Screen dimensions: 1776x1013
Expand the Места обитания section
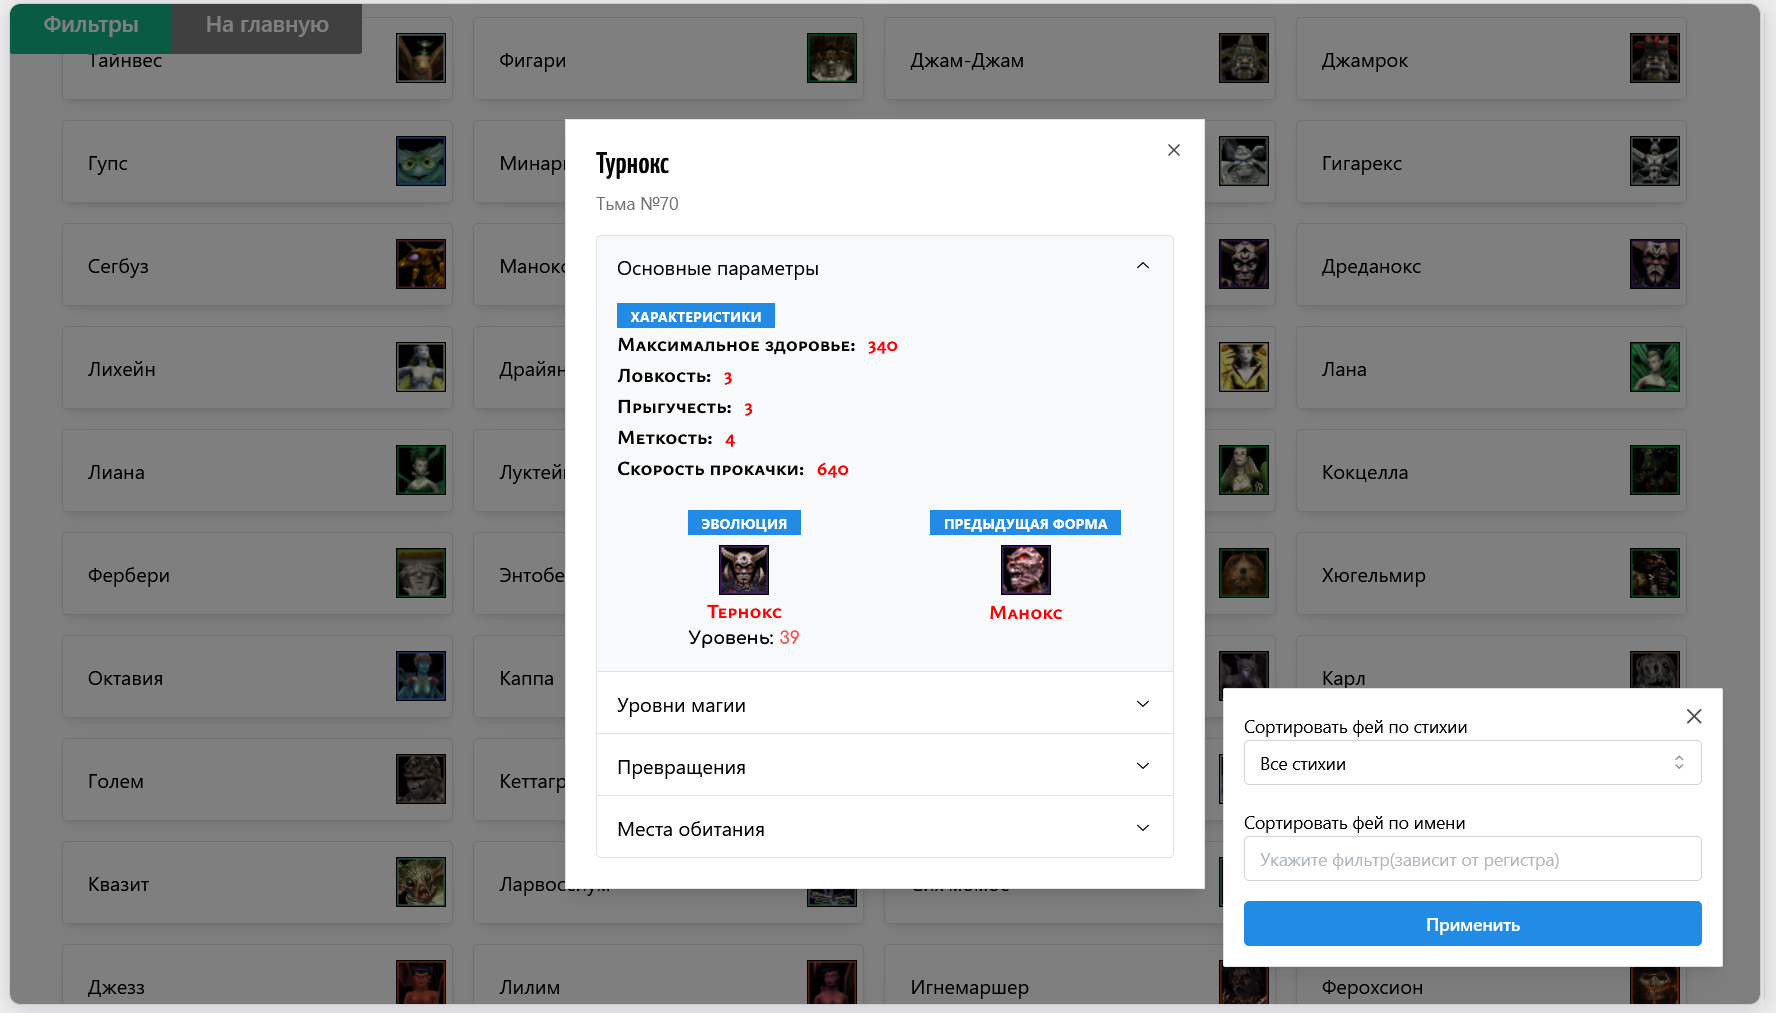click(885, 828)
